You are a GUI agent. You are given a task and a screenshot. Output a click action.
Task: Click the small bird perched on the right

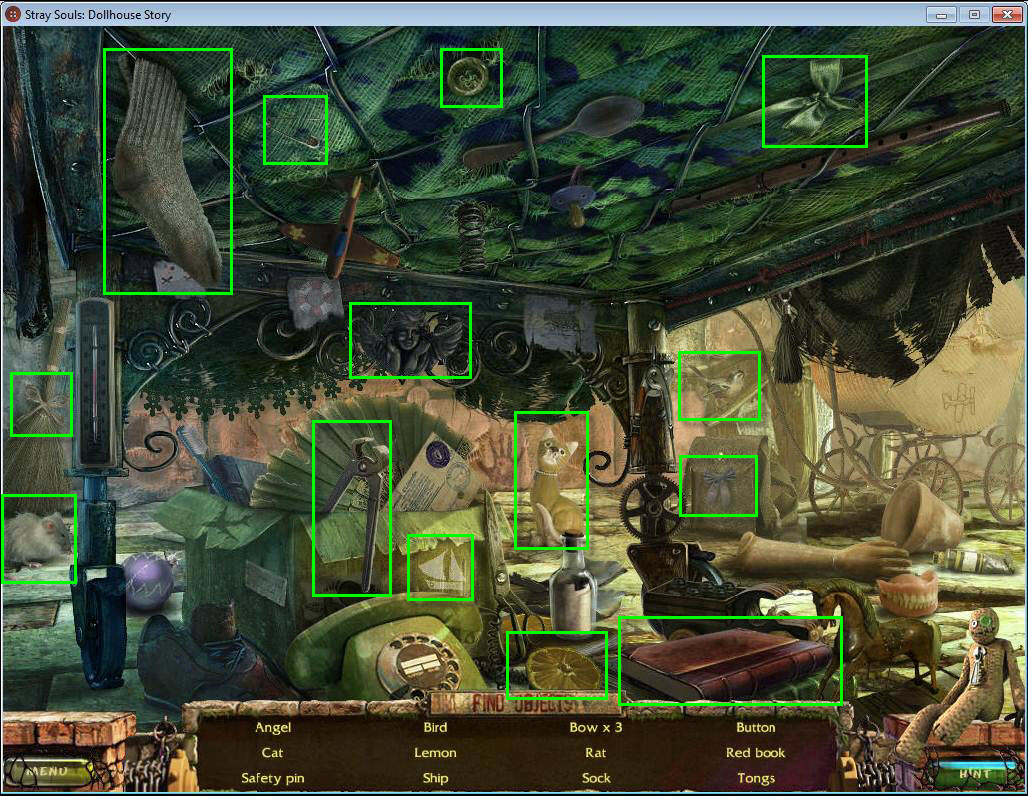tap(719, 386)
